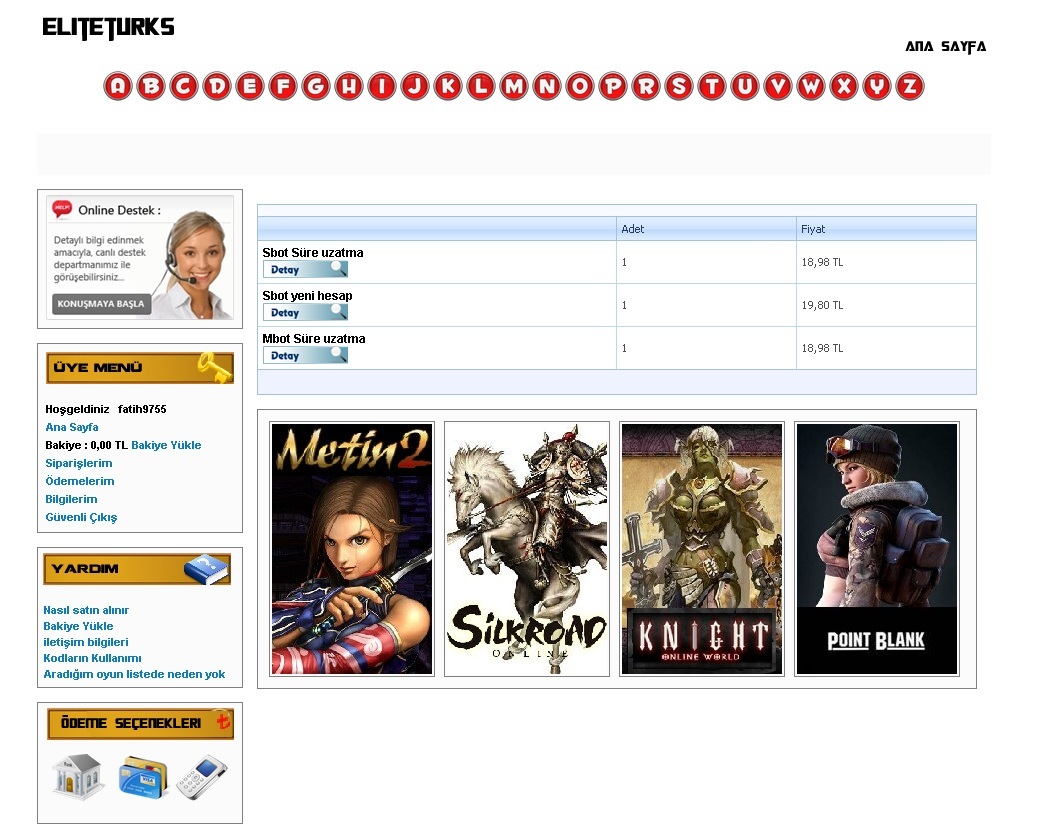Open Detay for Sbot yeni hesap
The width and height of the screenshot is (1038, 833).
tap(305, 313)
